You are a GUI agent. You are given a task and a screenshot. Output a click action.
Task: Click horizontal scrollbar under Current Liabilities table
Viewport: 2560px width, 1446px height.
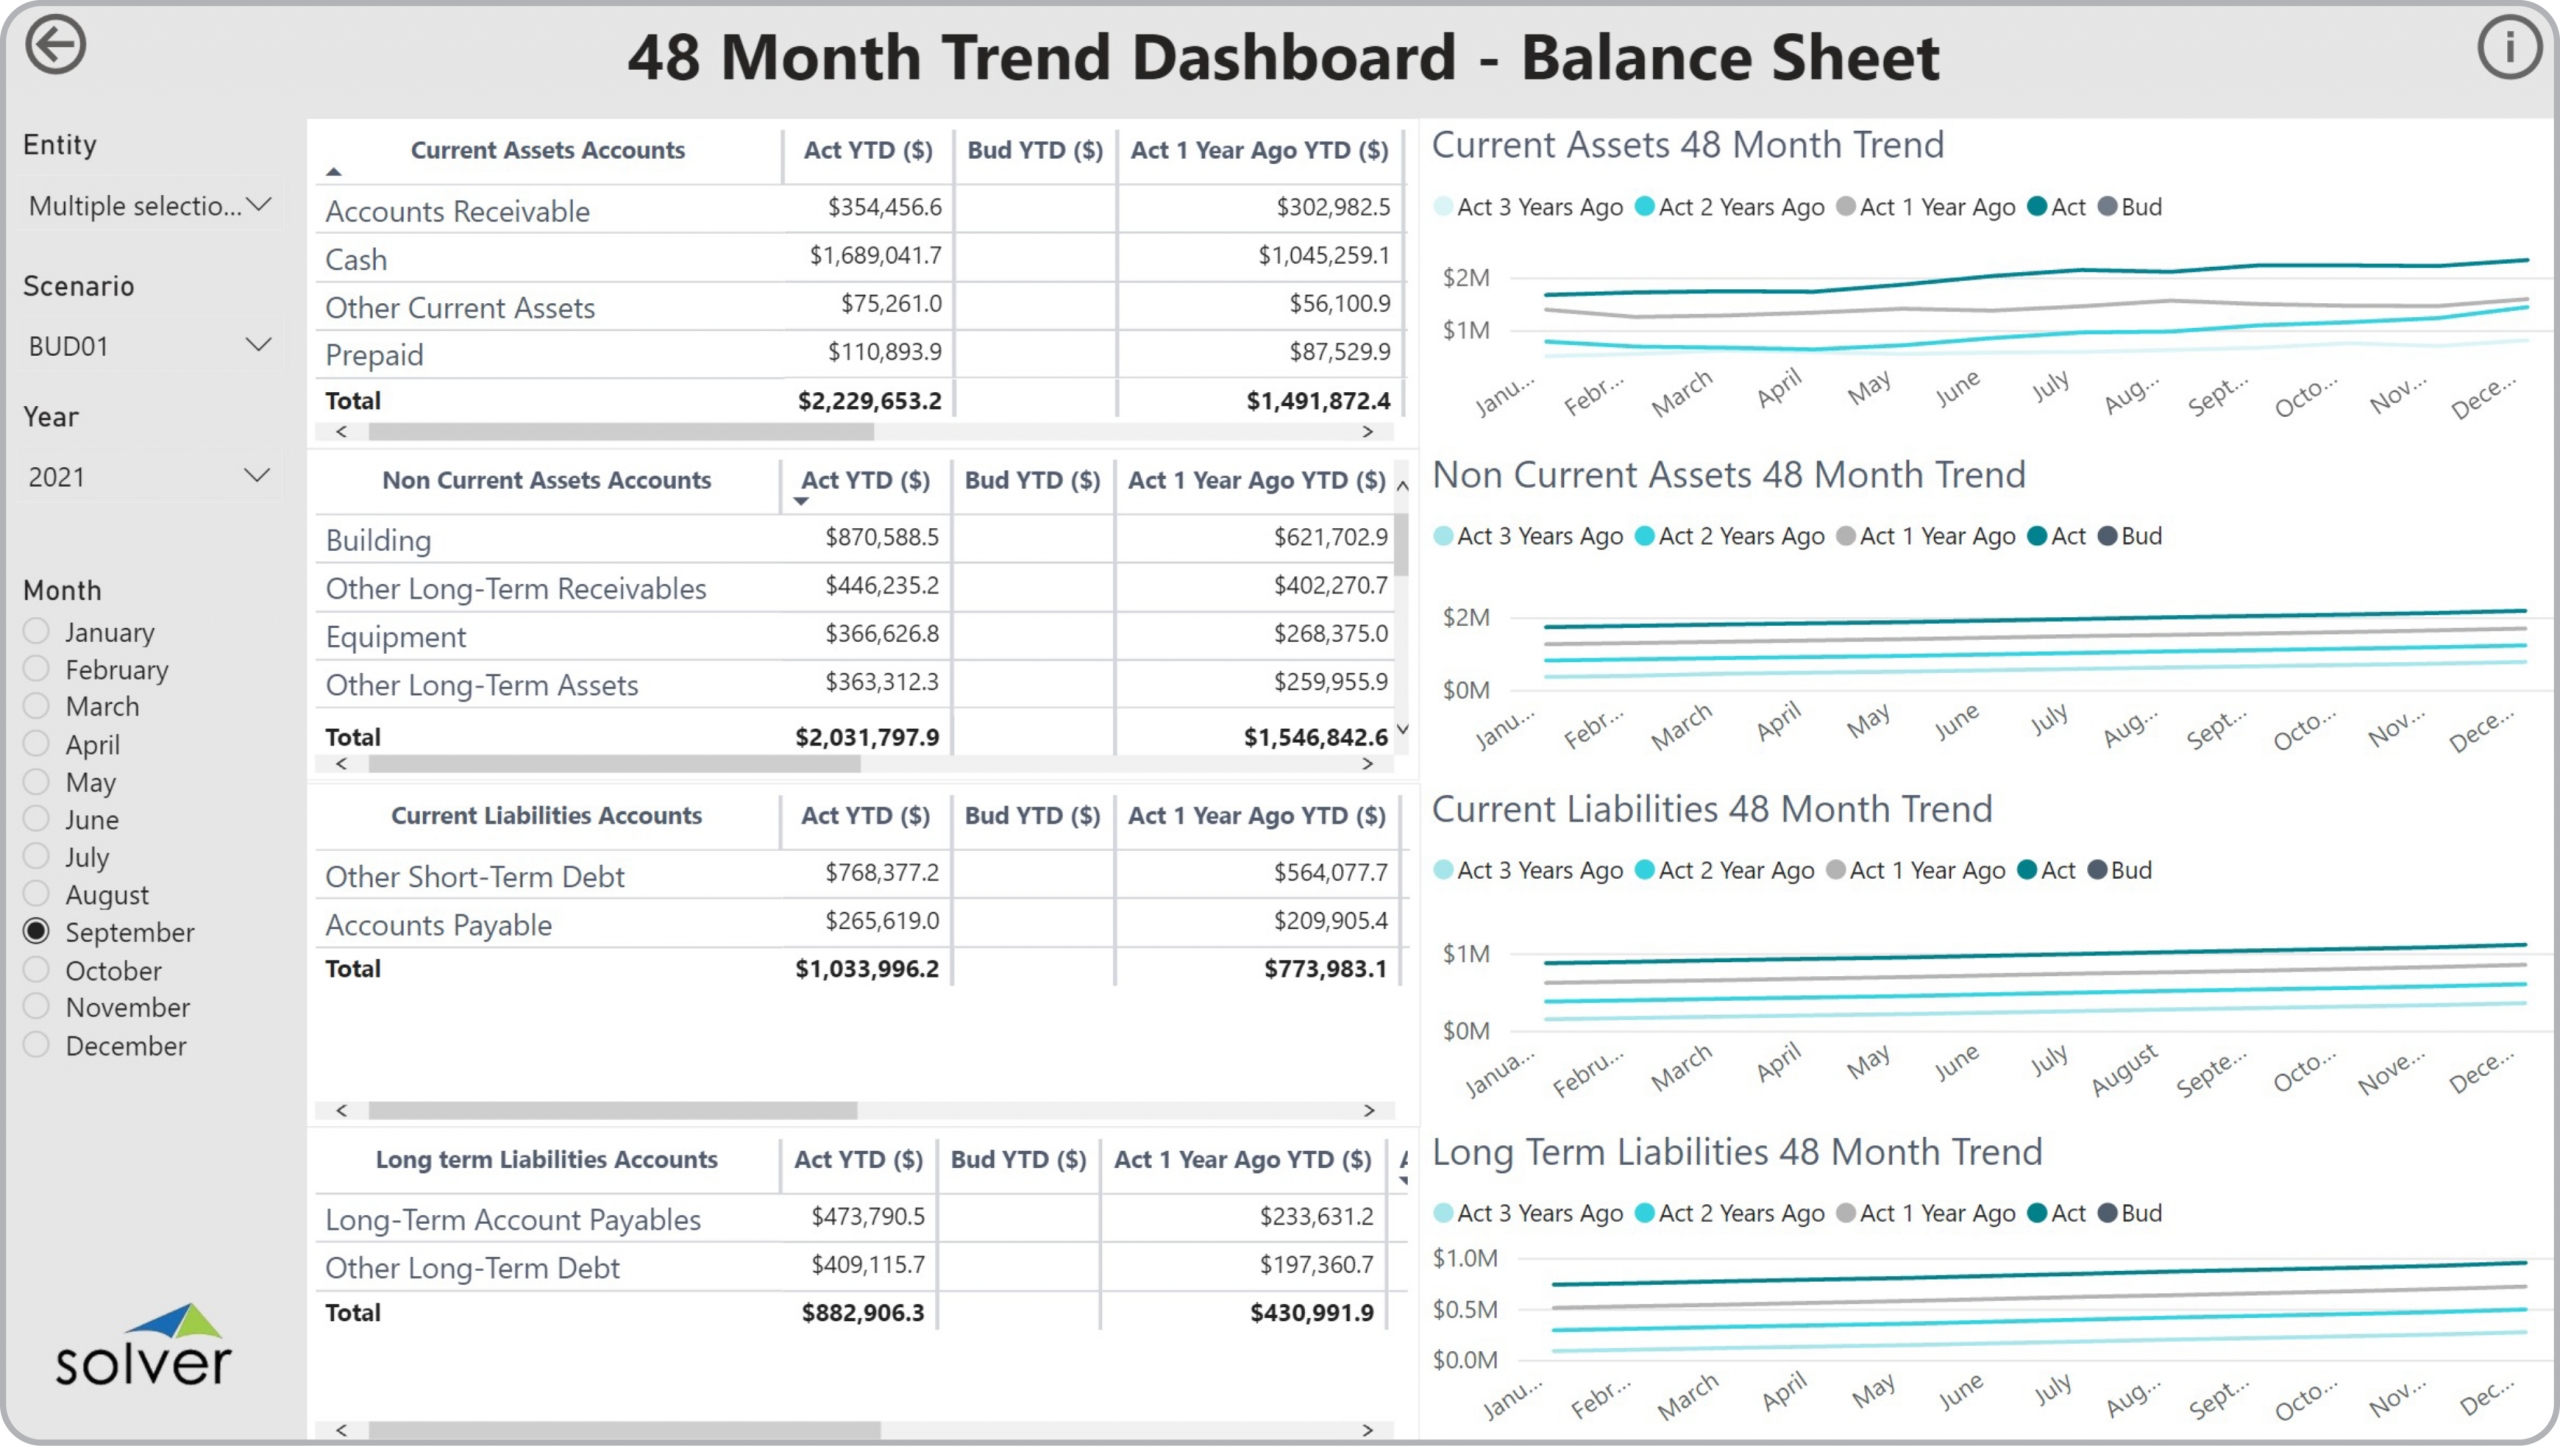click(612, 1110)
